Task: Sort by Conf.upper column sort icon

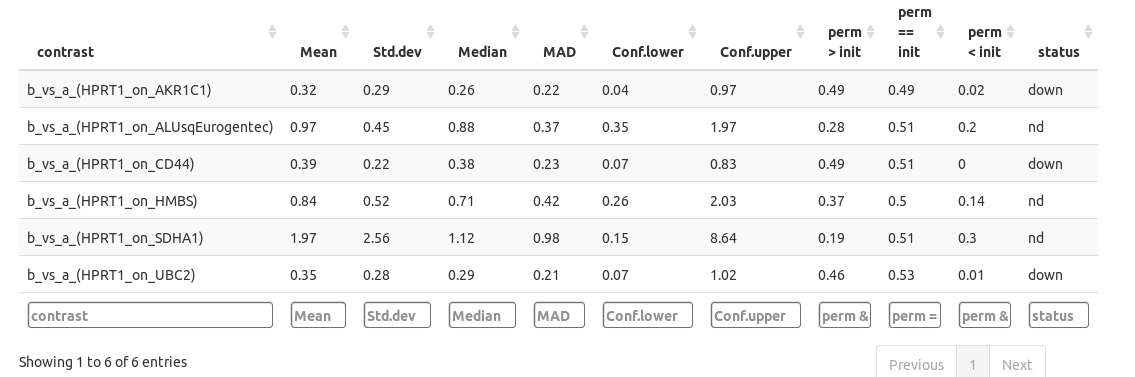Action: pyautogui.click(x=800, y=31)
